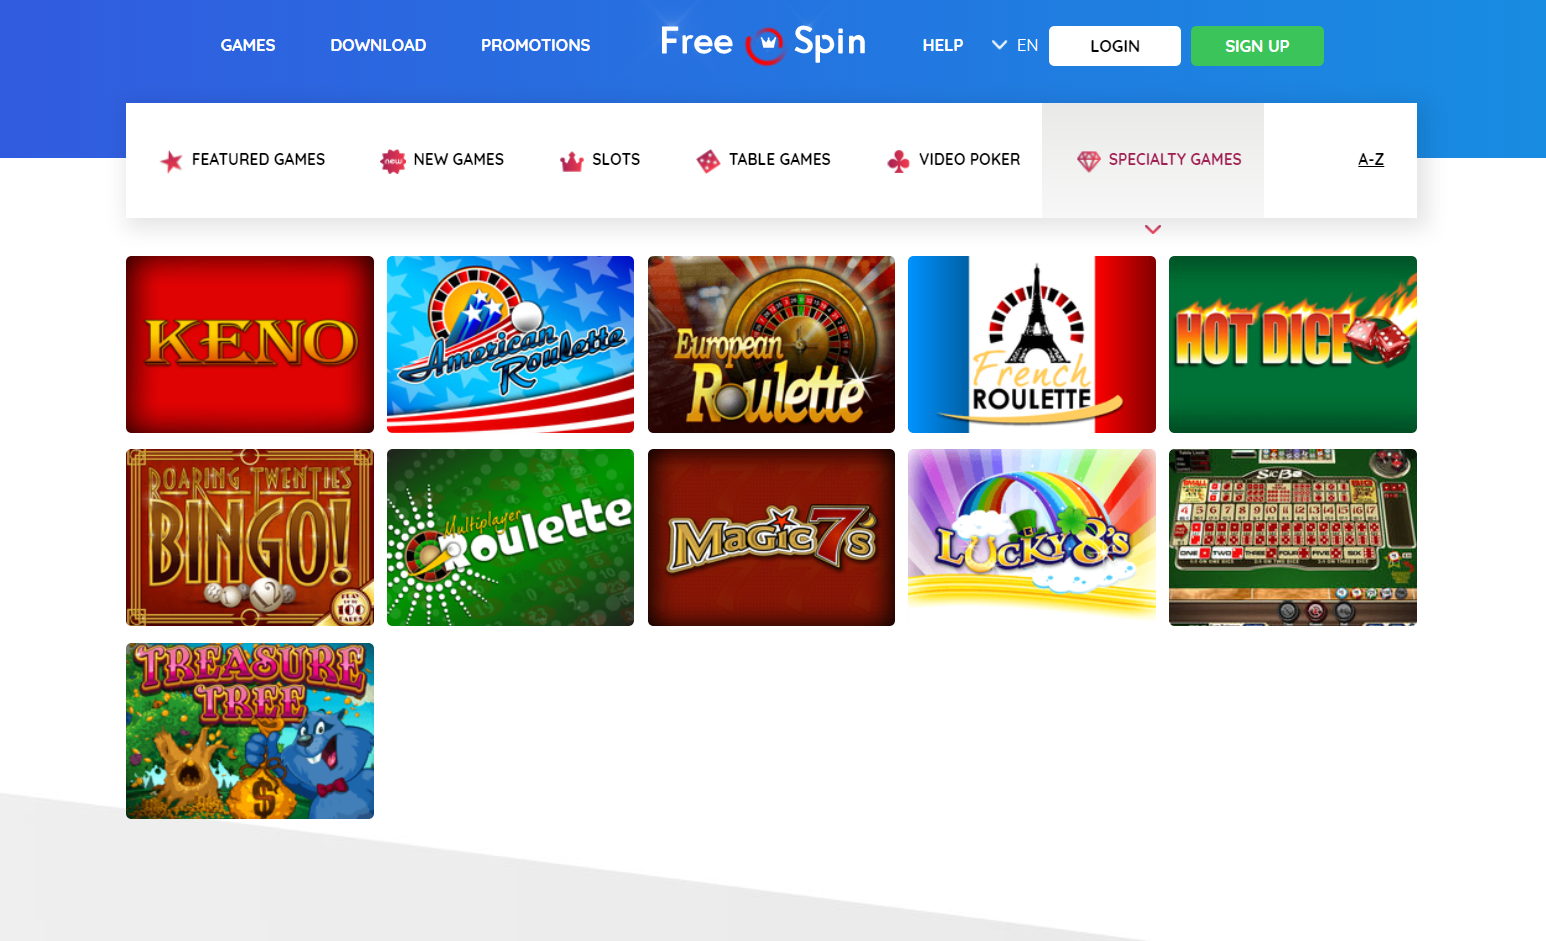Image resolution: width=1546 pixels, height=941 pixels.
Task: Collapse the red chevron under Specialty Games
Action: [x=1153, y=229]
